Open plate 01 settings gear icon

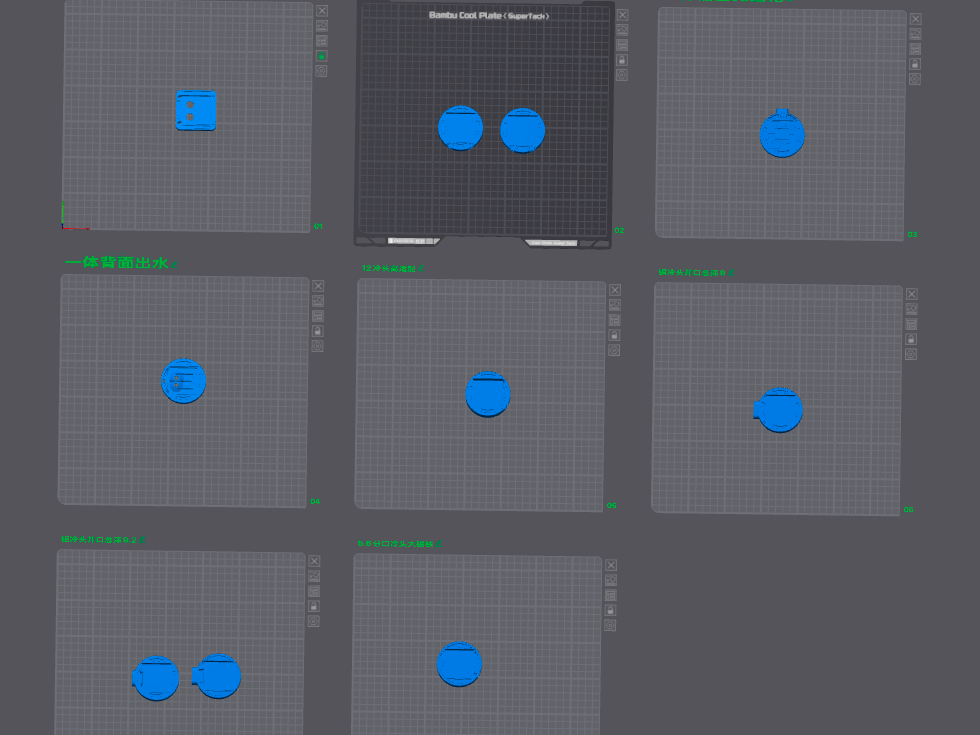tap(322, 71)
